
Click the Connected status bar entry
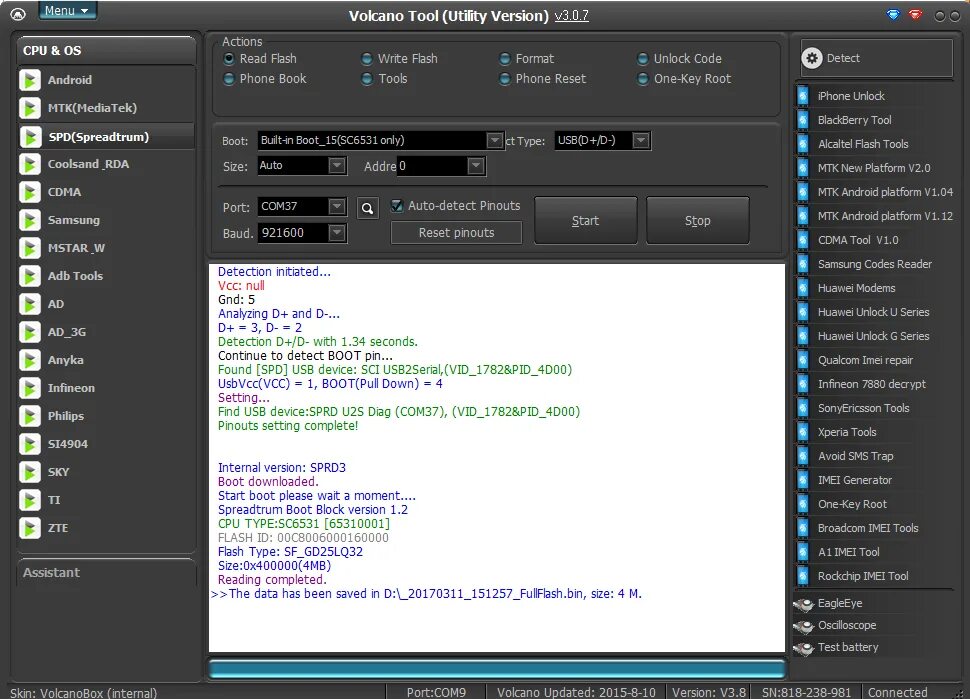click(897, 692)
